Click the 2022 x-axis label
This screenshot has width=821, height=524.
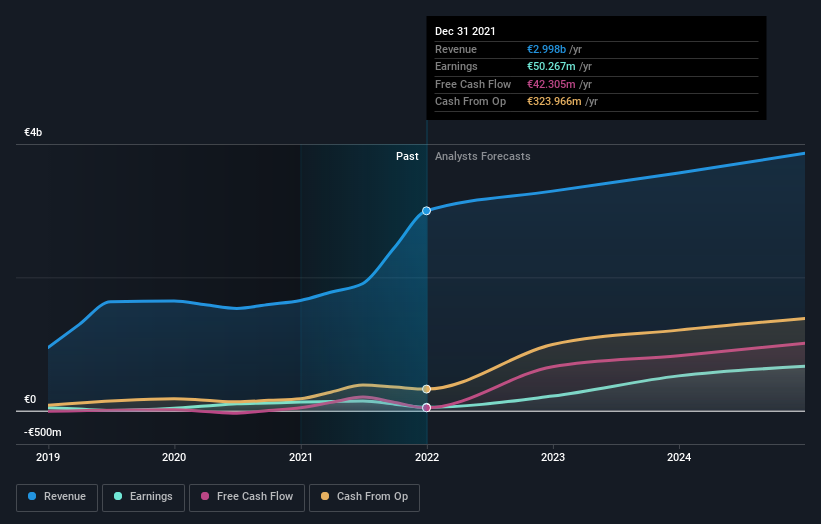click(427, 458)
